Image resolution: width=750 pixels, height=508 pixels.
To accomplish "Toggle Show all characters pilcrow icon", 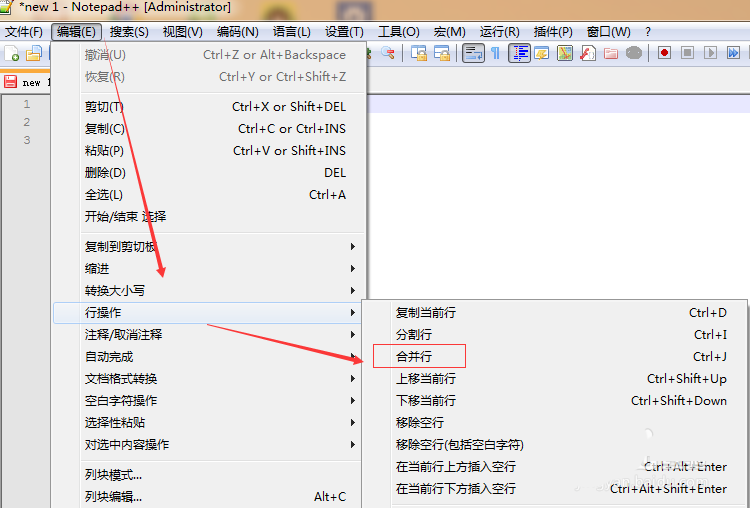I will 496,53.
